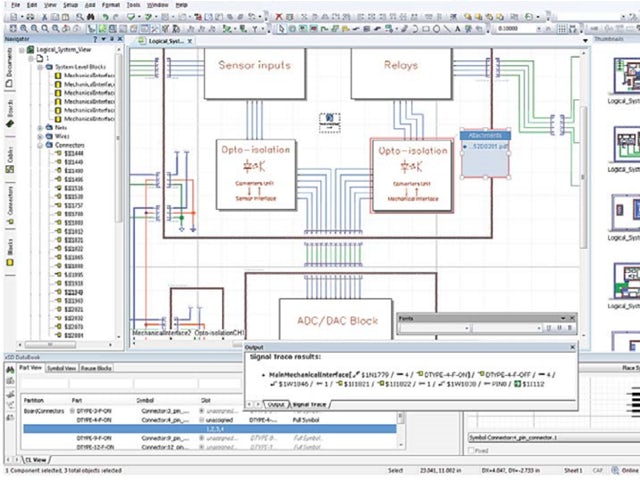Expand the Wires tree folder
Viewport: 640px width, 480px height.
40,136
